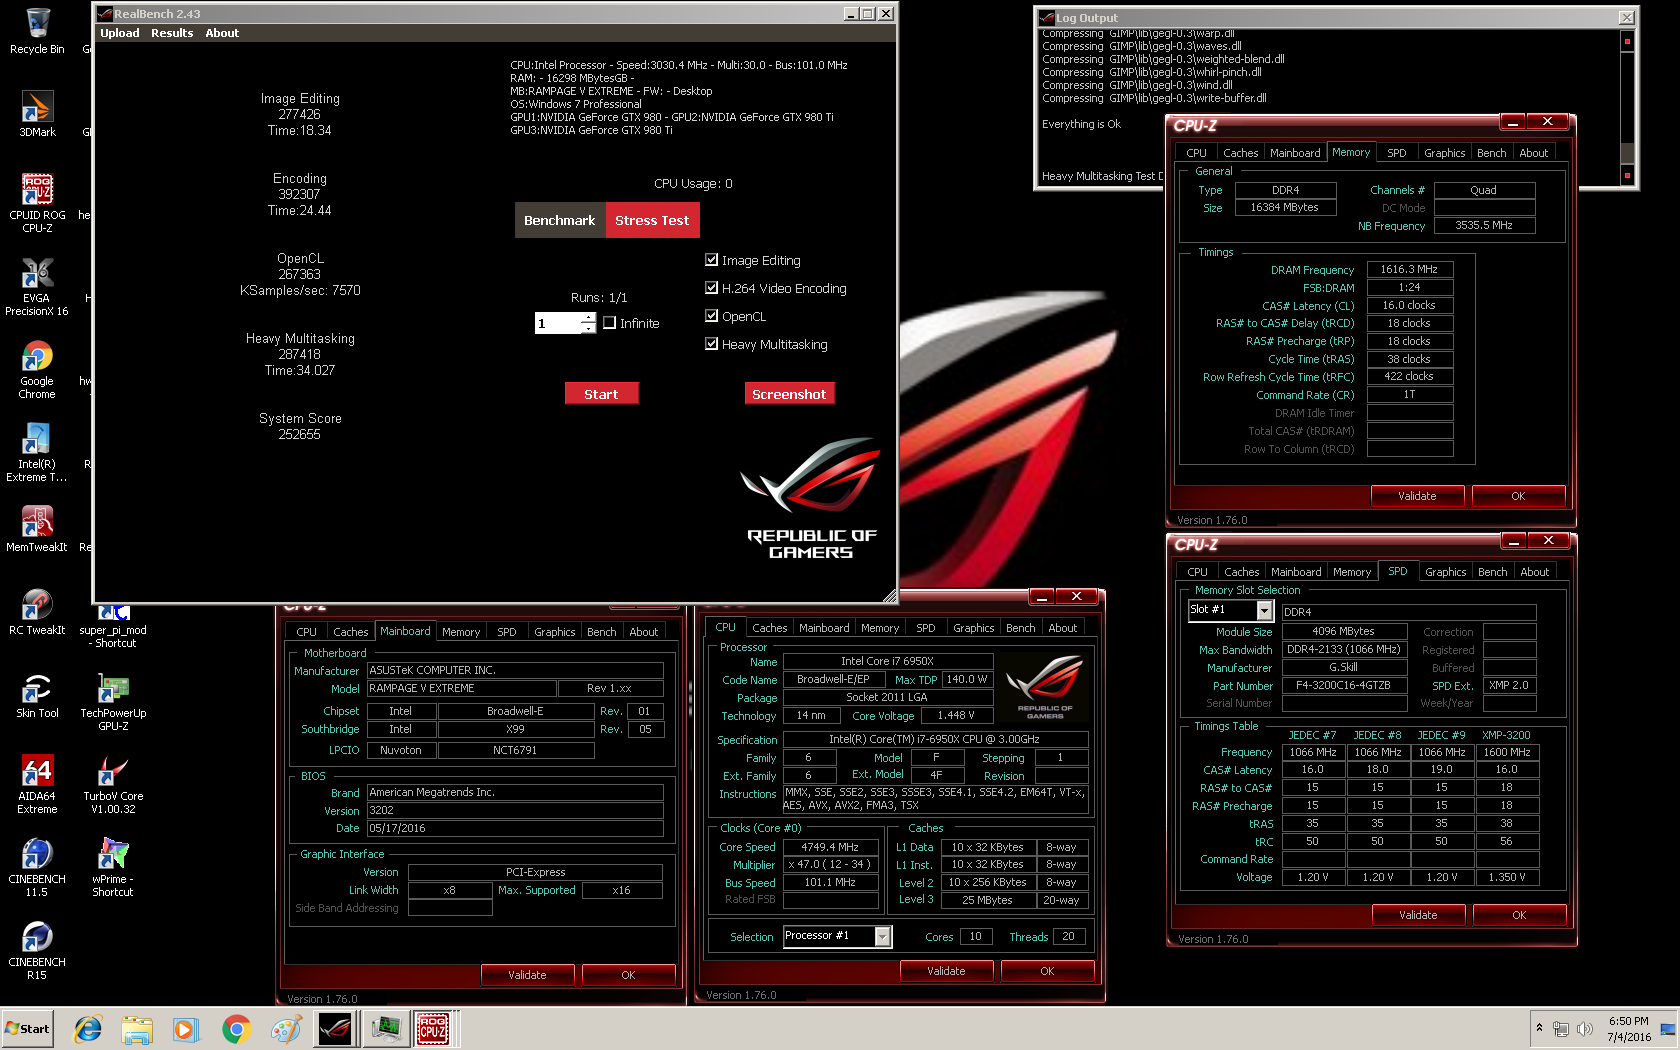Uncheck H.264 Video Encoding checkbox

click(712, 288)
